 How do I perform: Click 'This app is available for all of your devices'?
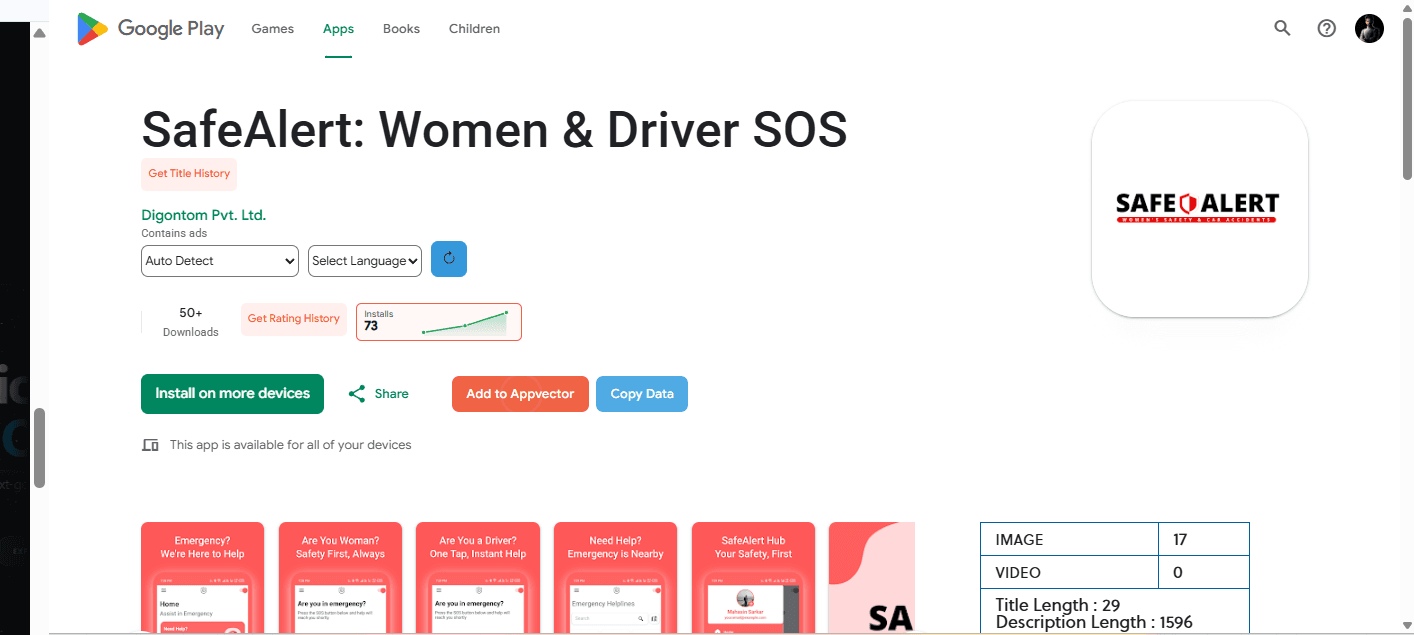(290, 445)
